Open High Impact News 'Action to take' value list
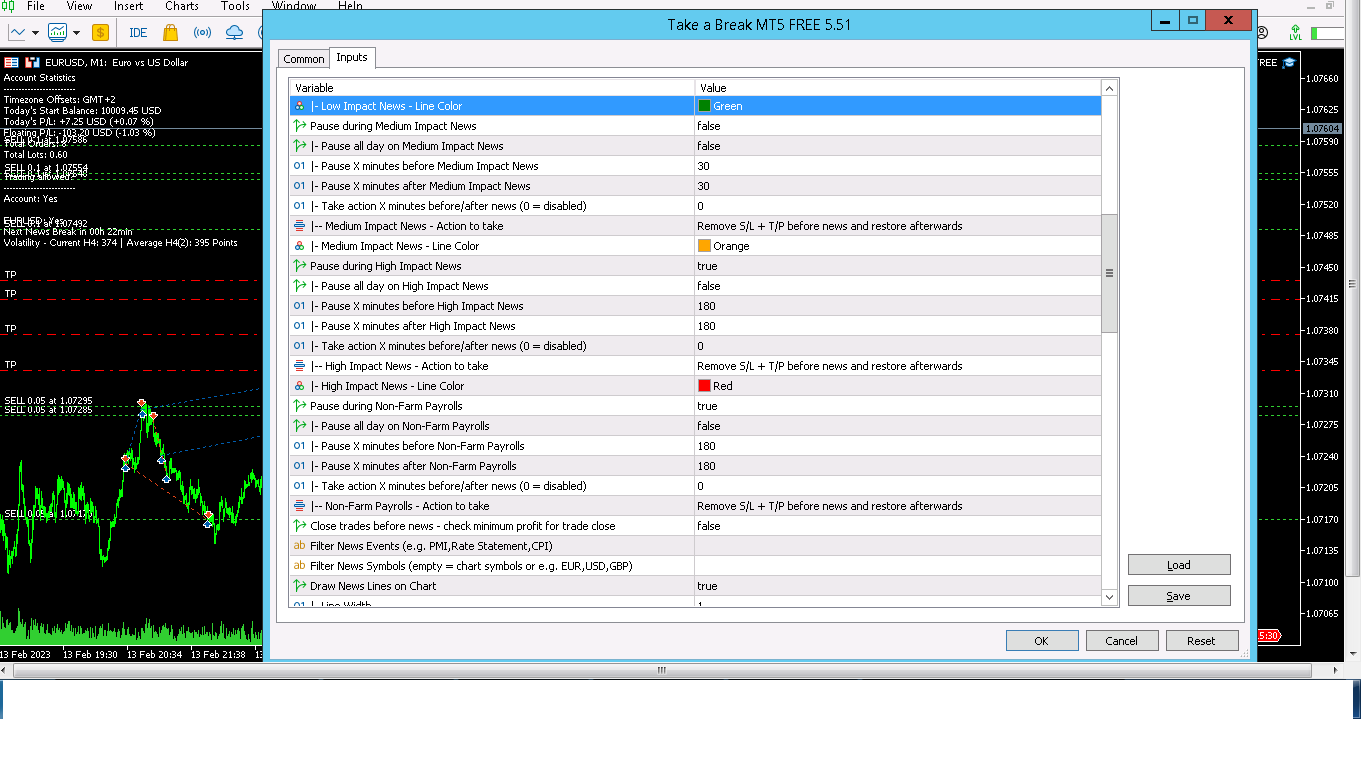Viewport: 1366px width, 768px height. [898, 366]
